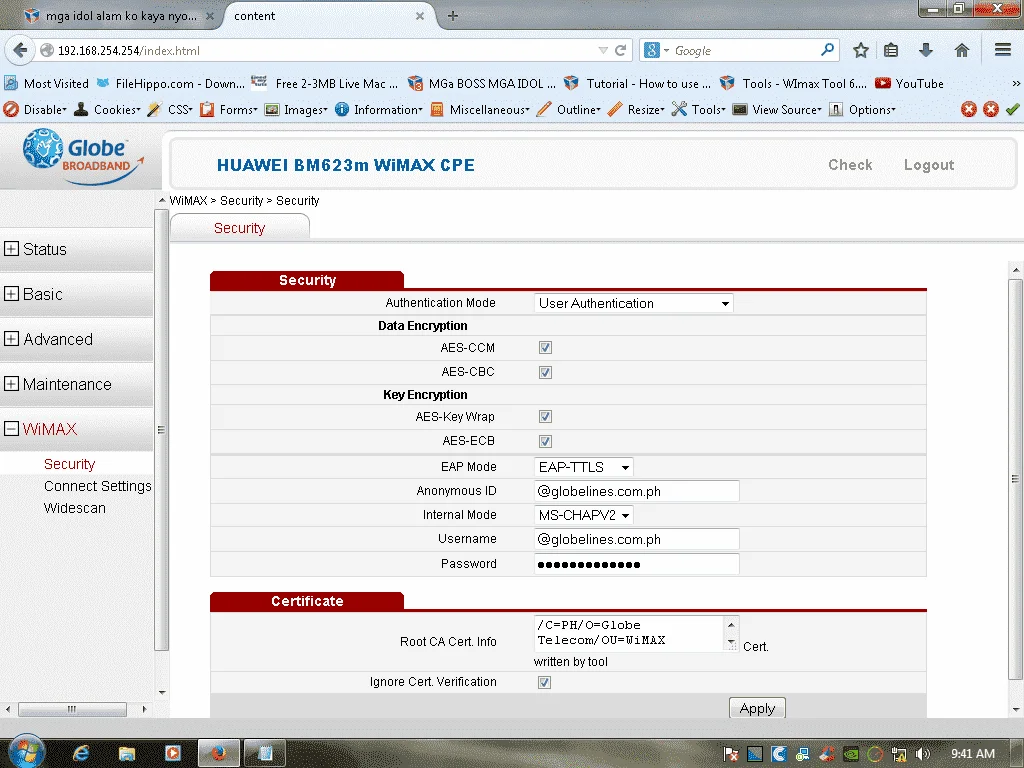Open the Windows Start menu
The height and width of the screenshot is (768, 1024).
point(25,752)
